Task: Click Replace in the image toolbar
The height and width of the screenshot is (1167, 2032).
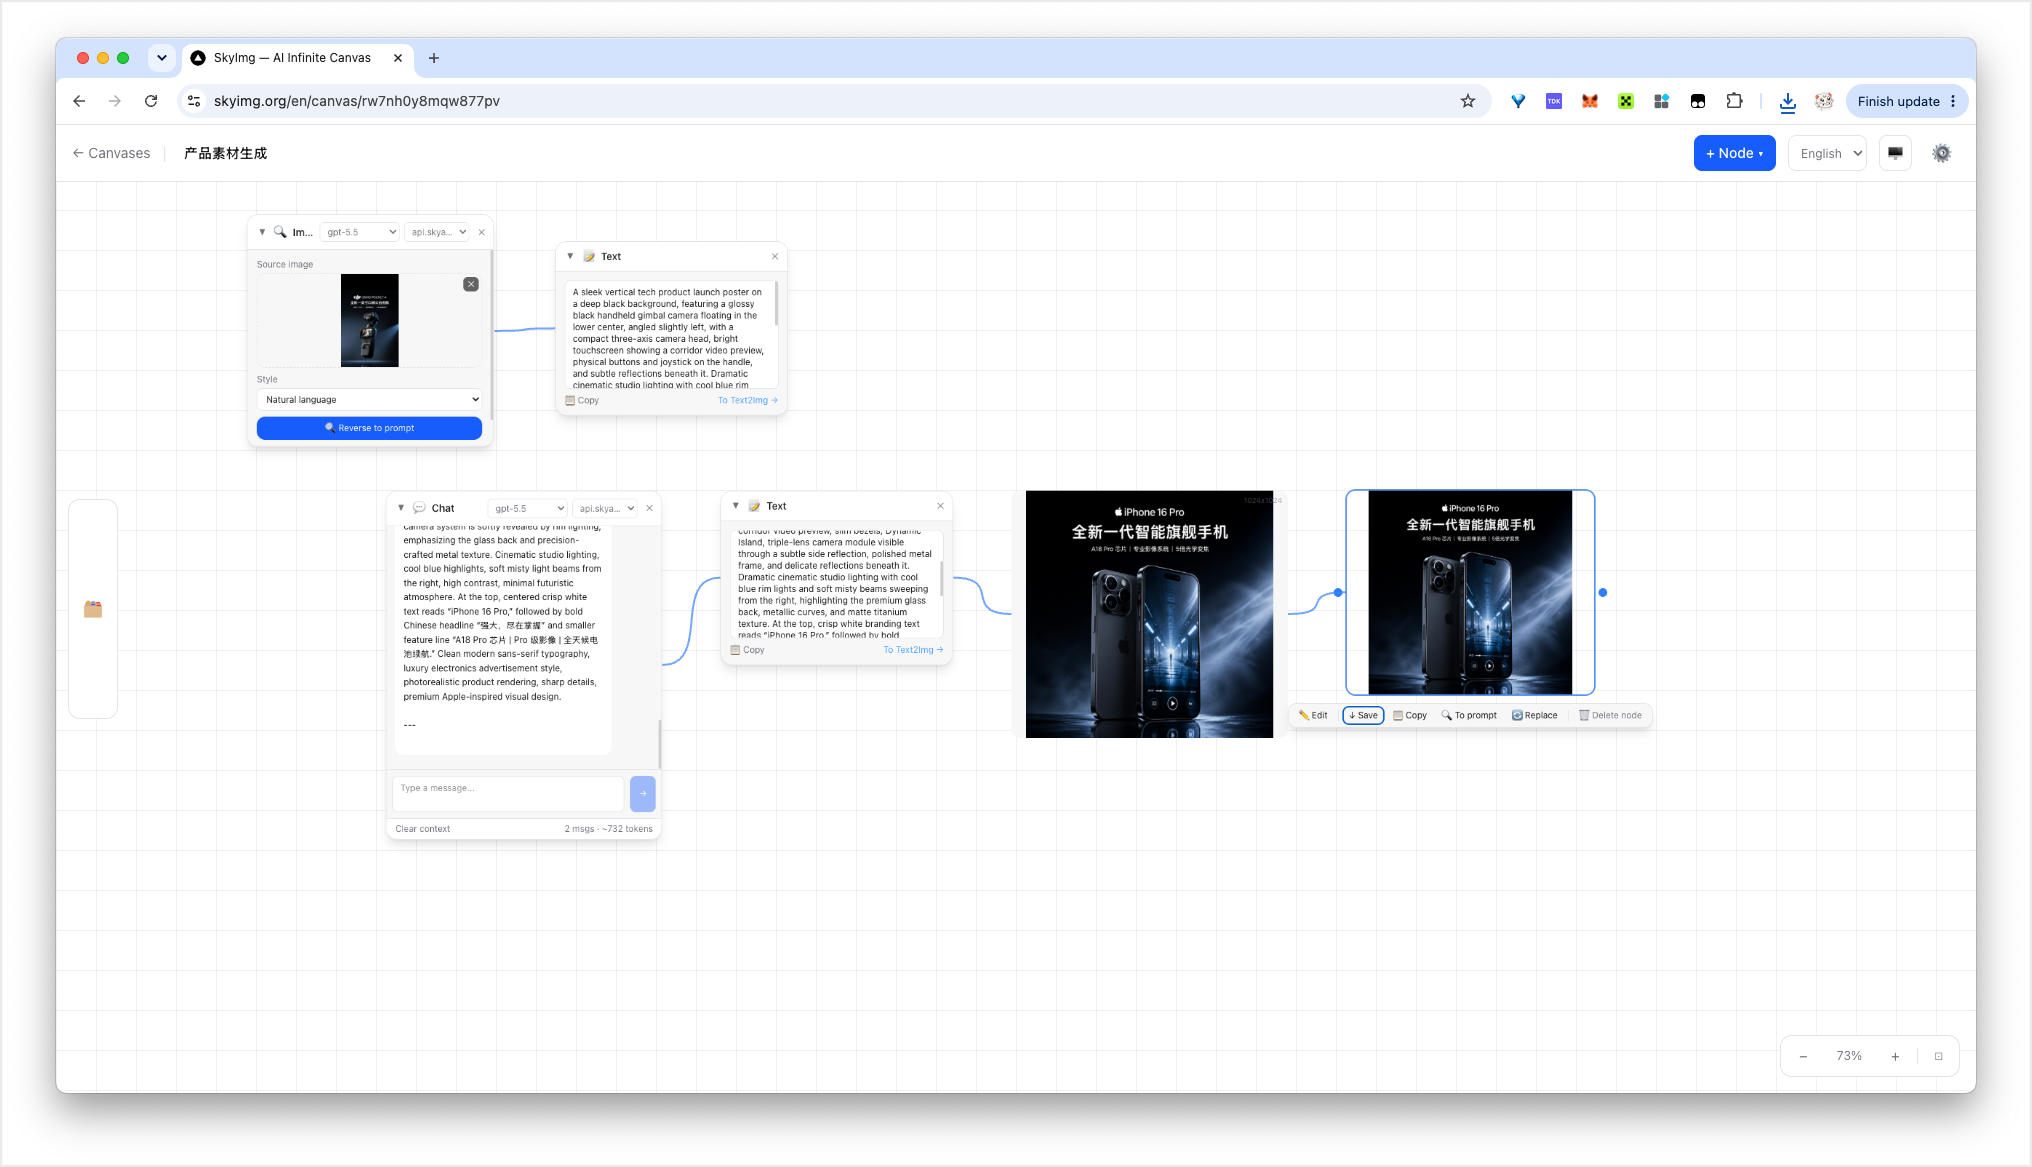Action: click(1534, 715)
